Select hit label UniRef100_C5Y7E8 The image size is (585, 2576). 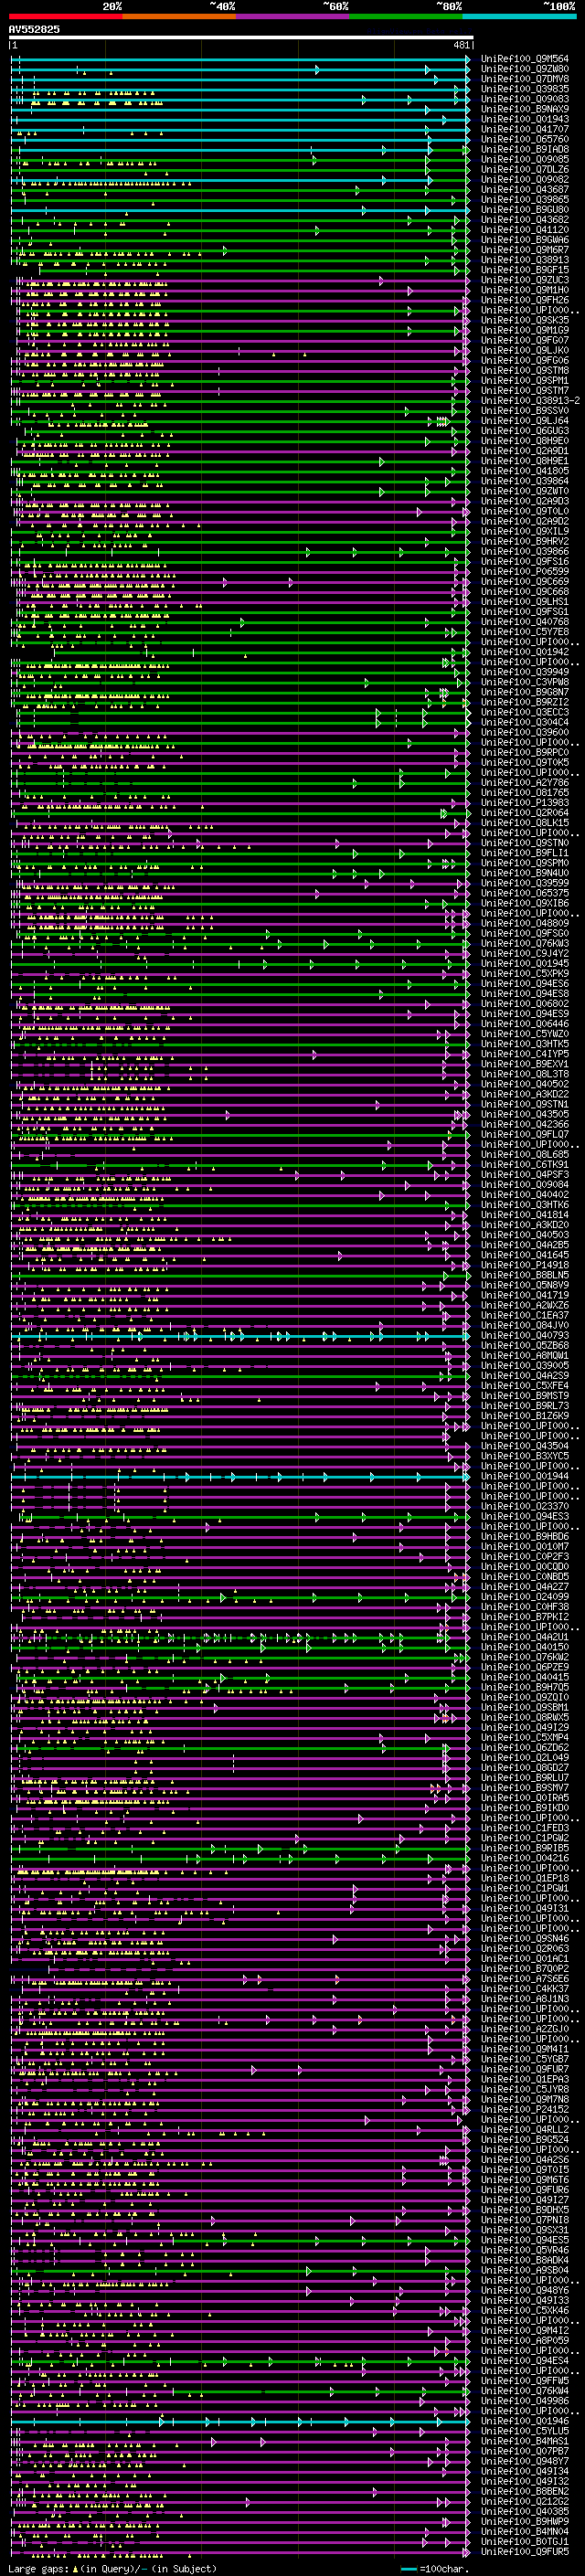click(524, 632)
